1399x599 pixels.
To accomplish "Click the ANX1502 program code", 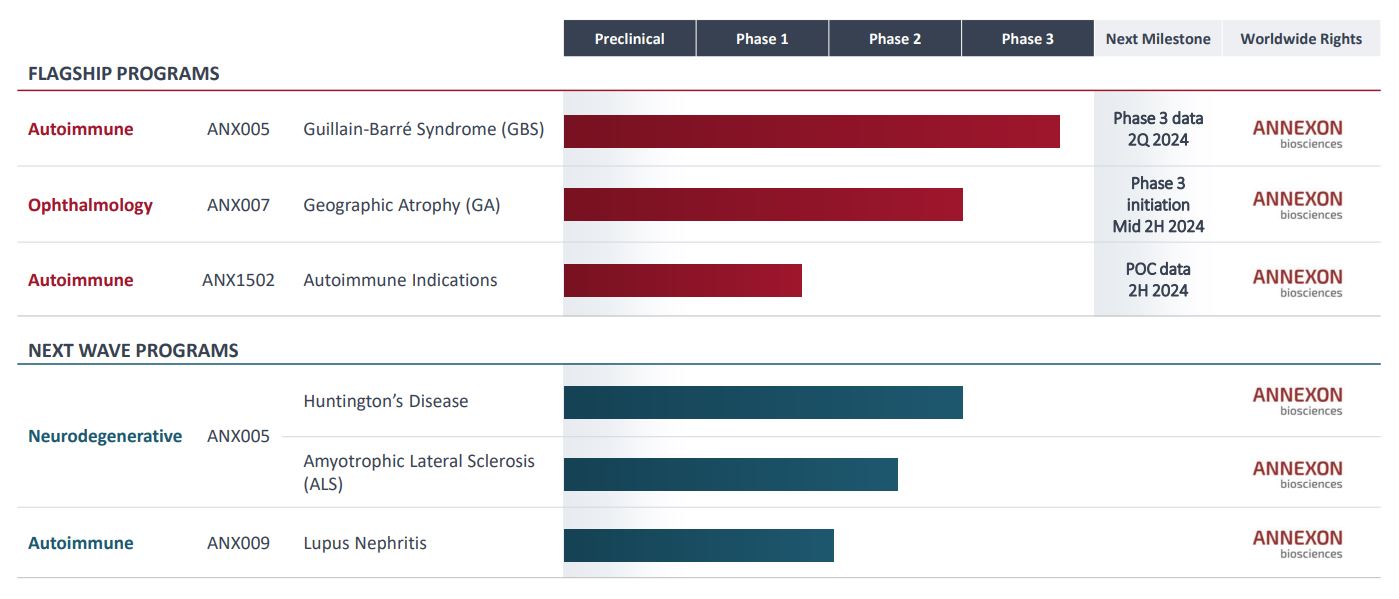I will pyautogui.click(x=238, y=280).
